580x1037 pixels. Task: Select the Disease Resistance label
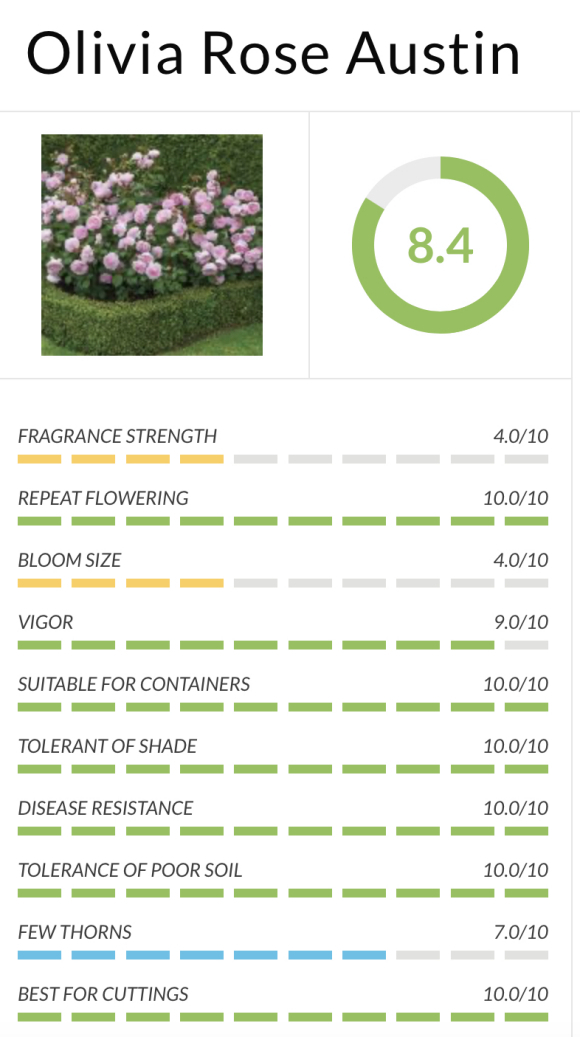(x=106, y=808)
